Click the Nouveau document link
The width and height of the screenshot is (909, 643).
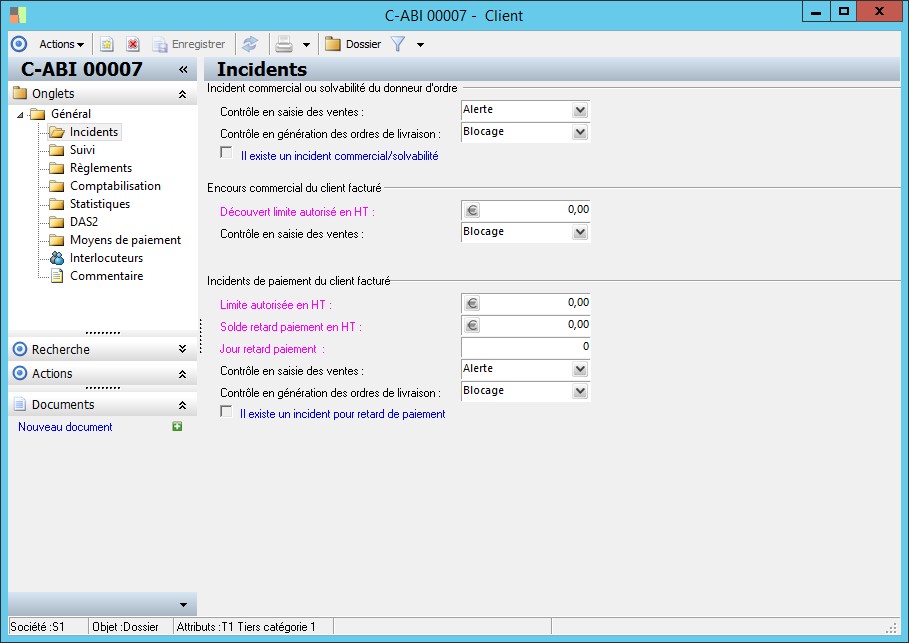coord(65,427)
